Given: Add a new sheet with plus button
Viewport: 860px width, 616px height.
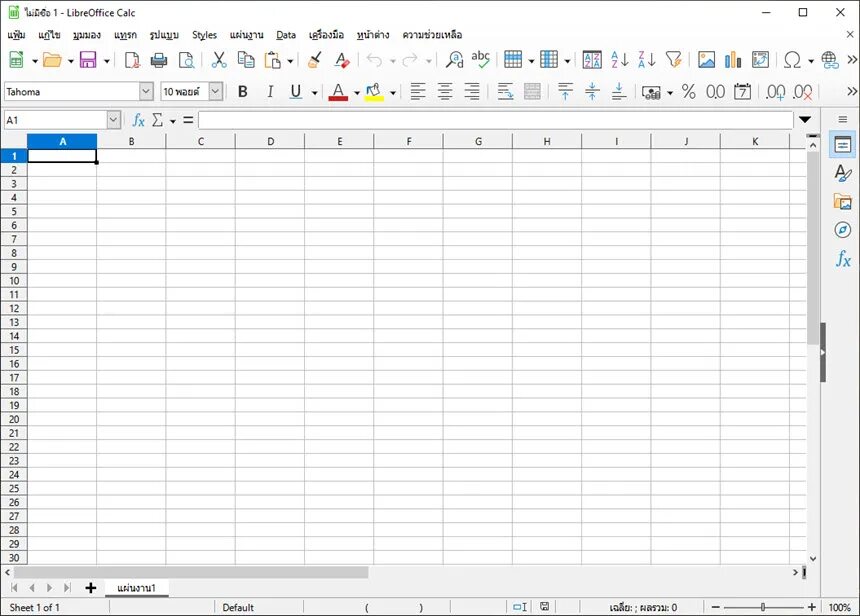Looking at the screenshot, I should tap(90, 587).
